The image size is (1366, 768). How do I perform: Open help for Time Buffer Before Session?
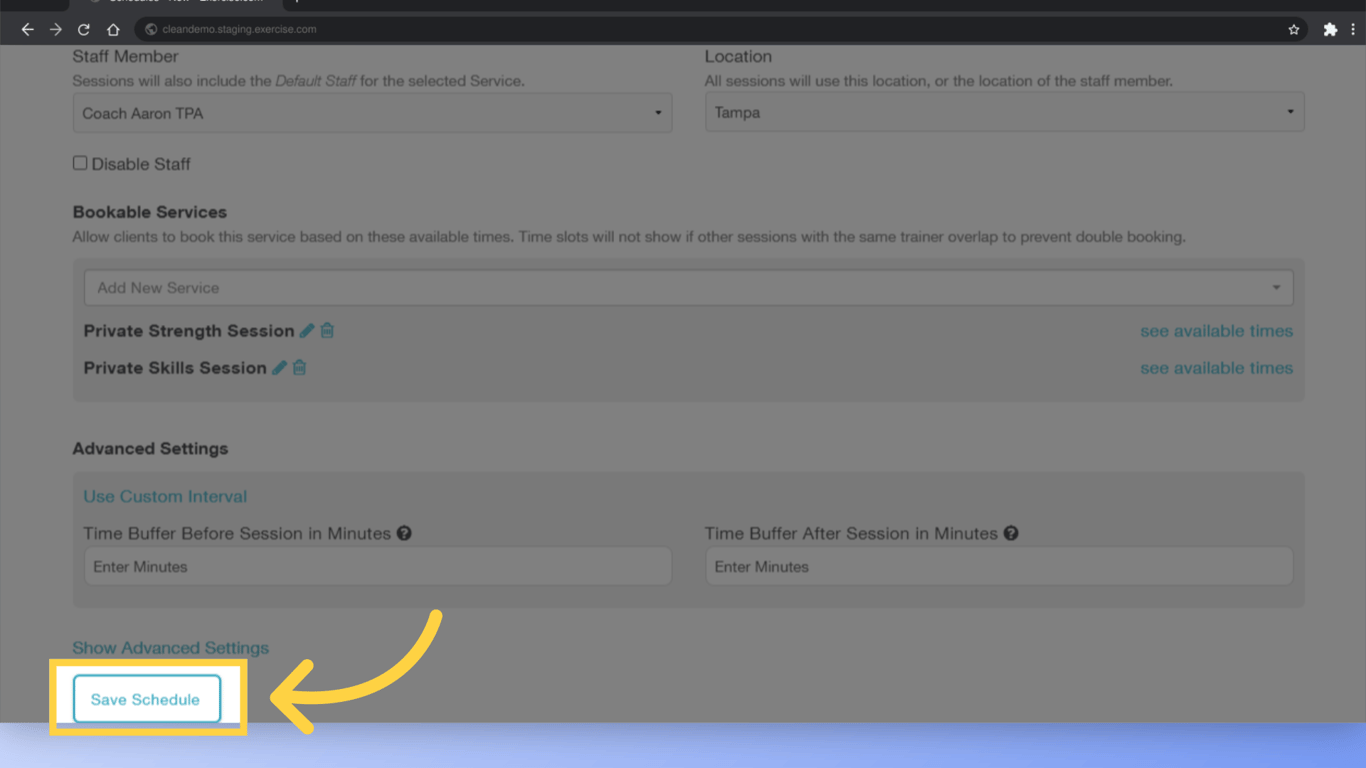click(x=404, y=533)
